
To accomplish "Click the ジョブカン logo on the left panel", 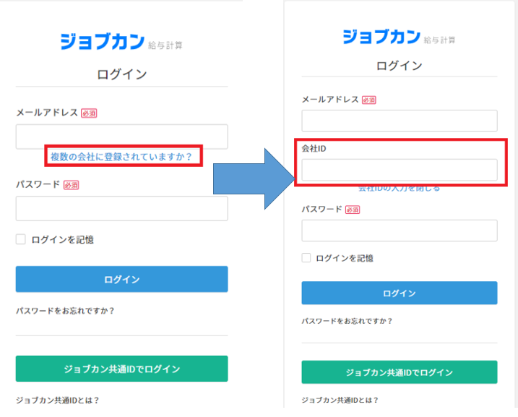I will [121, 42].
